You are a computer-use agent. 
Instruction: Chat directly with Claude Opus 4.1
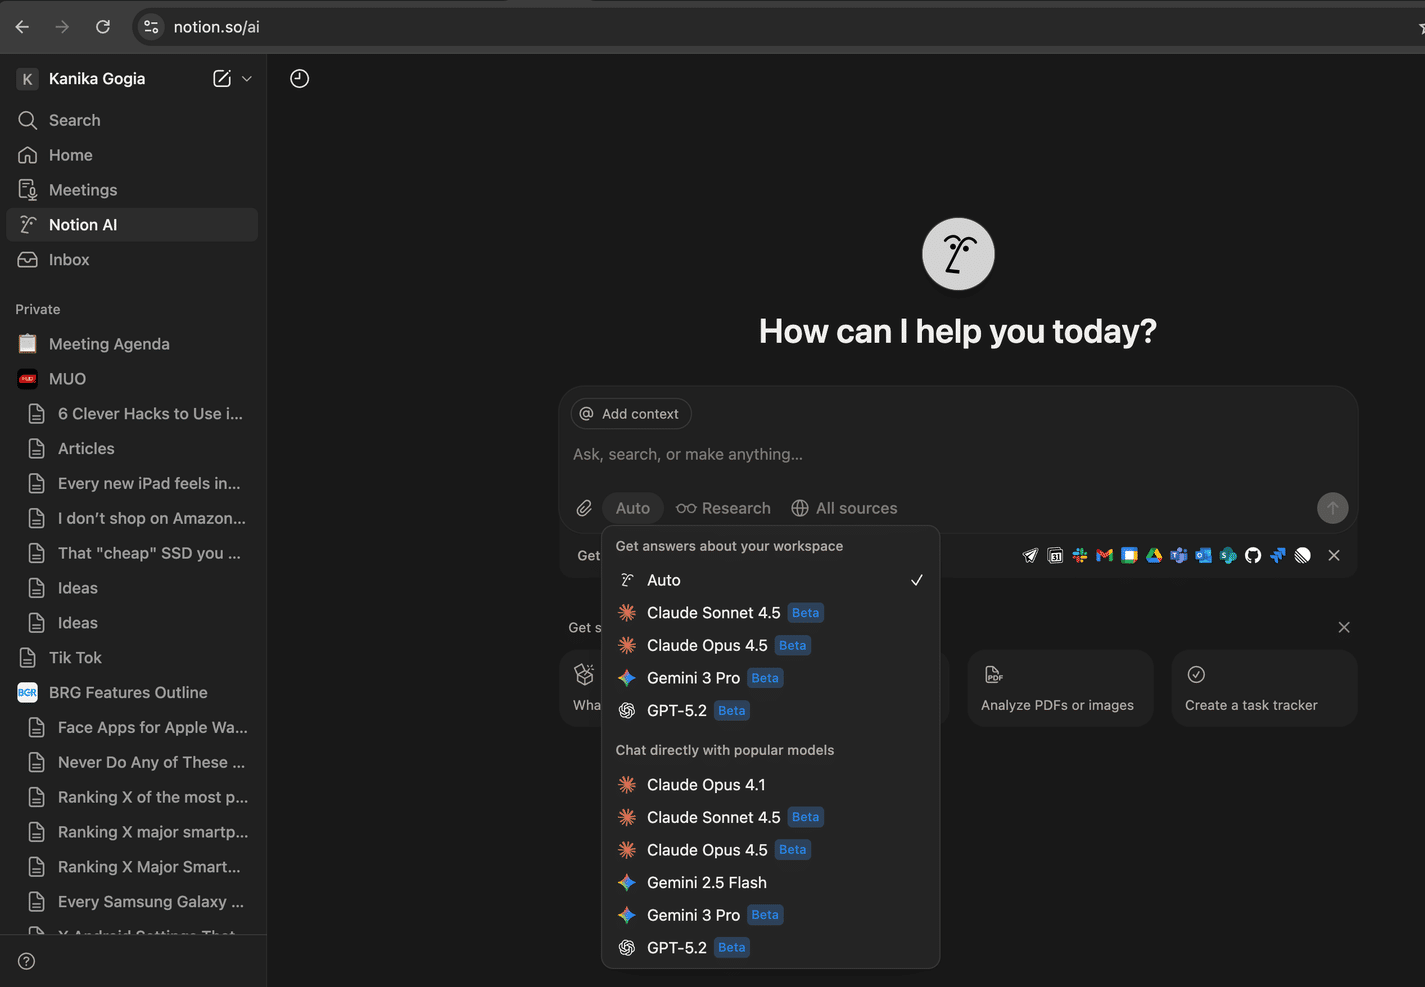[770, 785]
